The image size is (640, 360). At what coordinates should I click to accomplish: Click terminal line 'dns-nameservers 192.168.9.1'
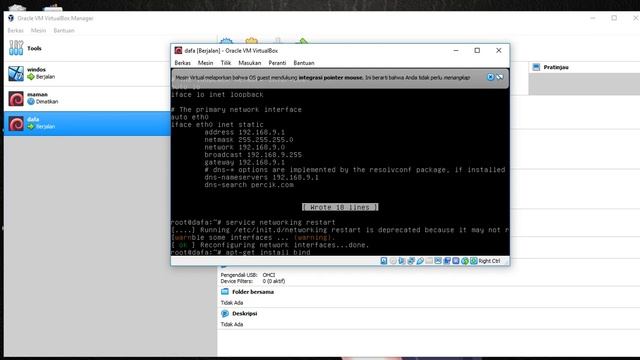pos(262,177)
